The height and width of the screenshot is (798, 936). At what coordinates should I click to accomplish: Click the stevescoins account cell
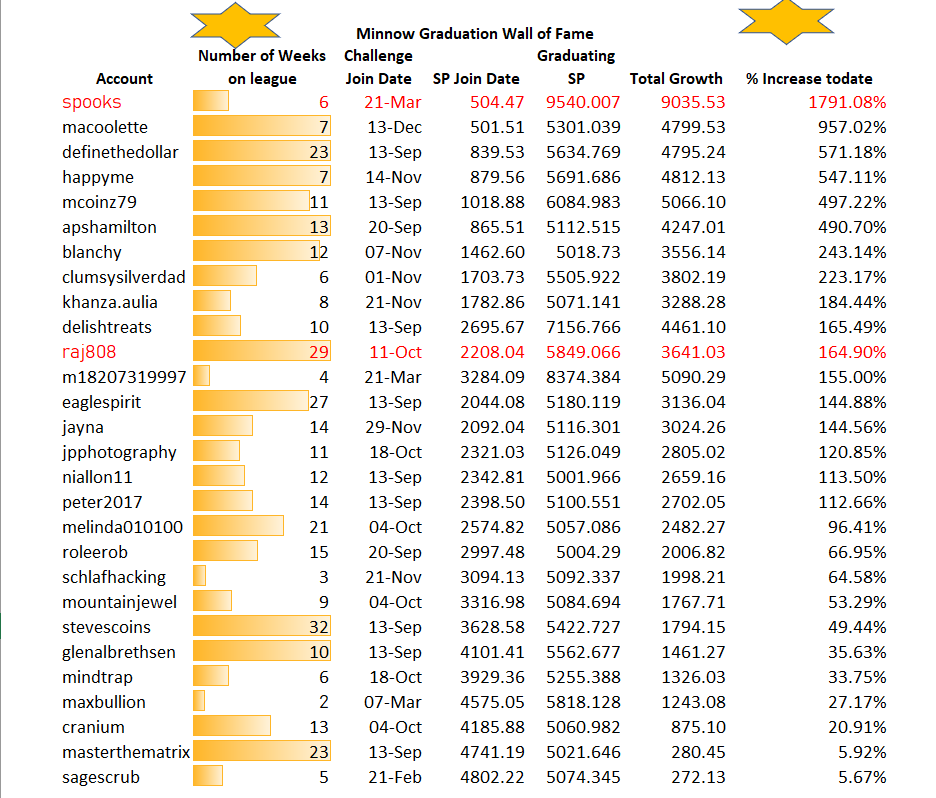point(106,627)
